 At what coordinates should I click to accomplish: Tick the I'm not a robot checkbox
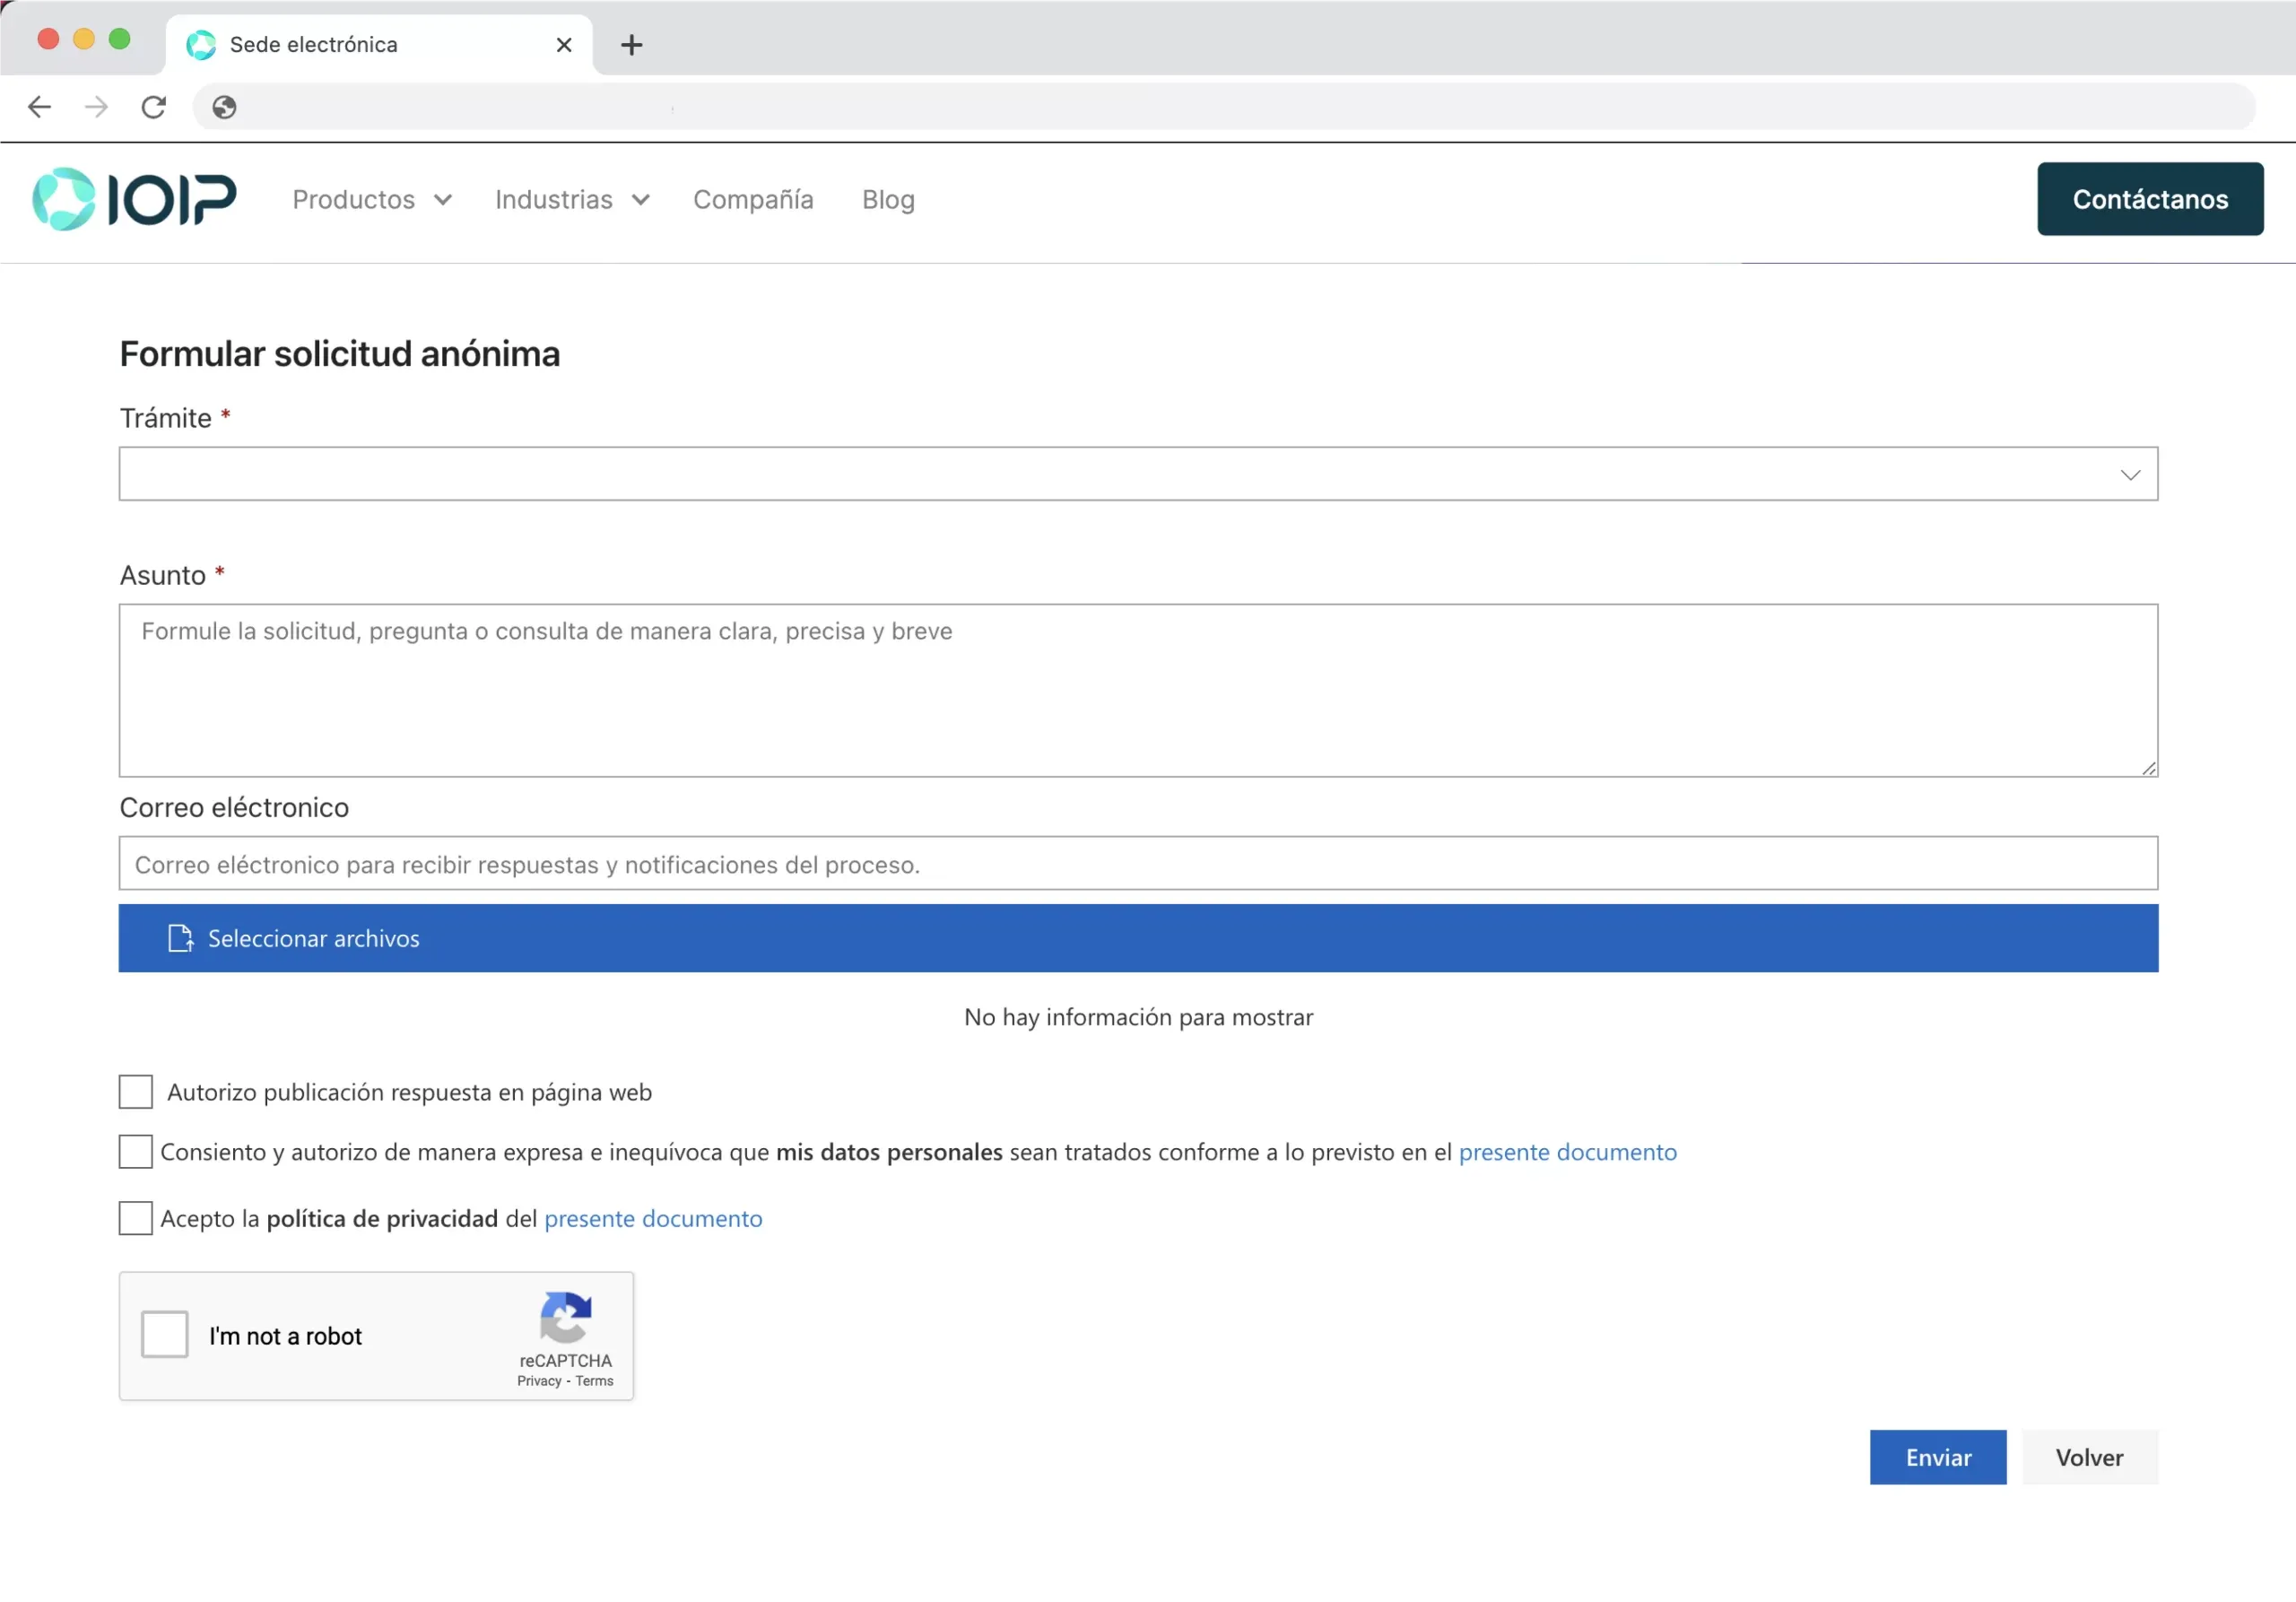click(165, 1335)
